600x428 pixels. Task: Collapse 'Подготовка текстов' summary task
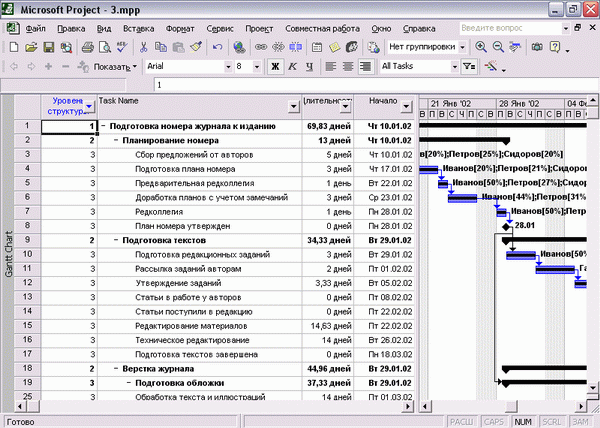tap(116, 240)
